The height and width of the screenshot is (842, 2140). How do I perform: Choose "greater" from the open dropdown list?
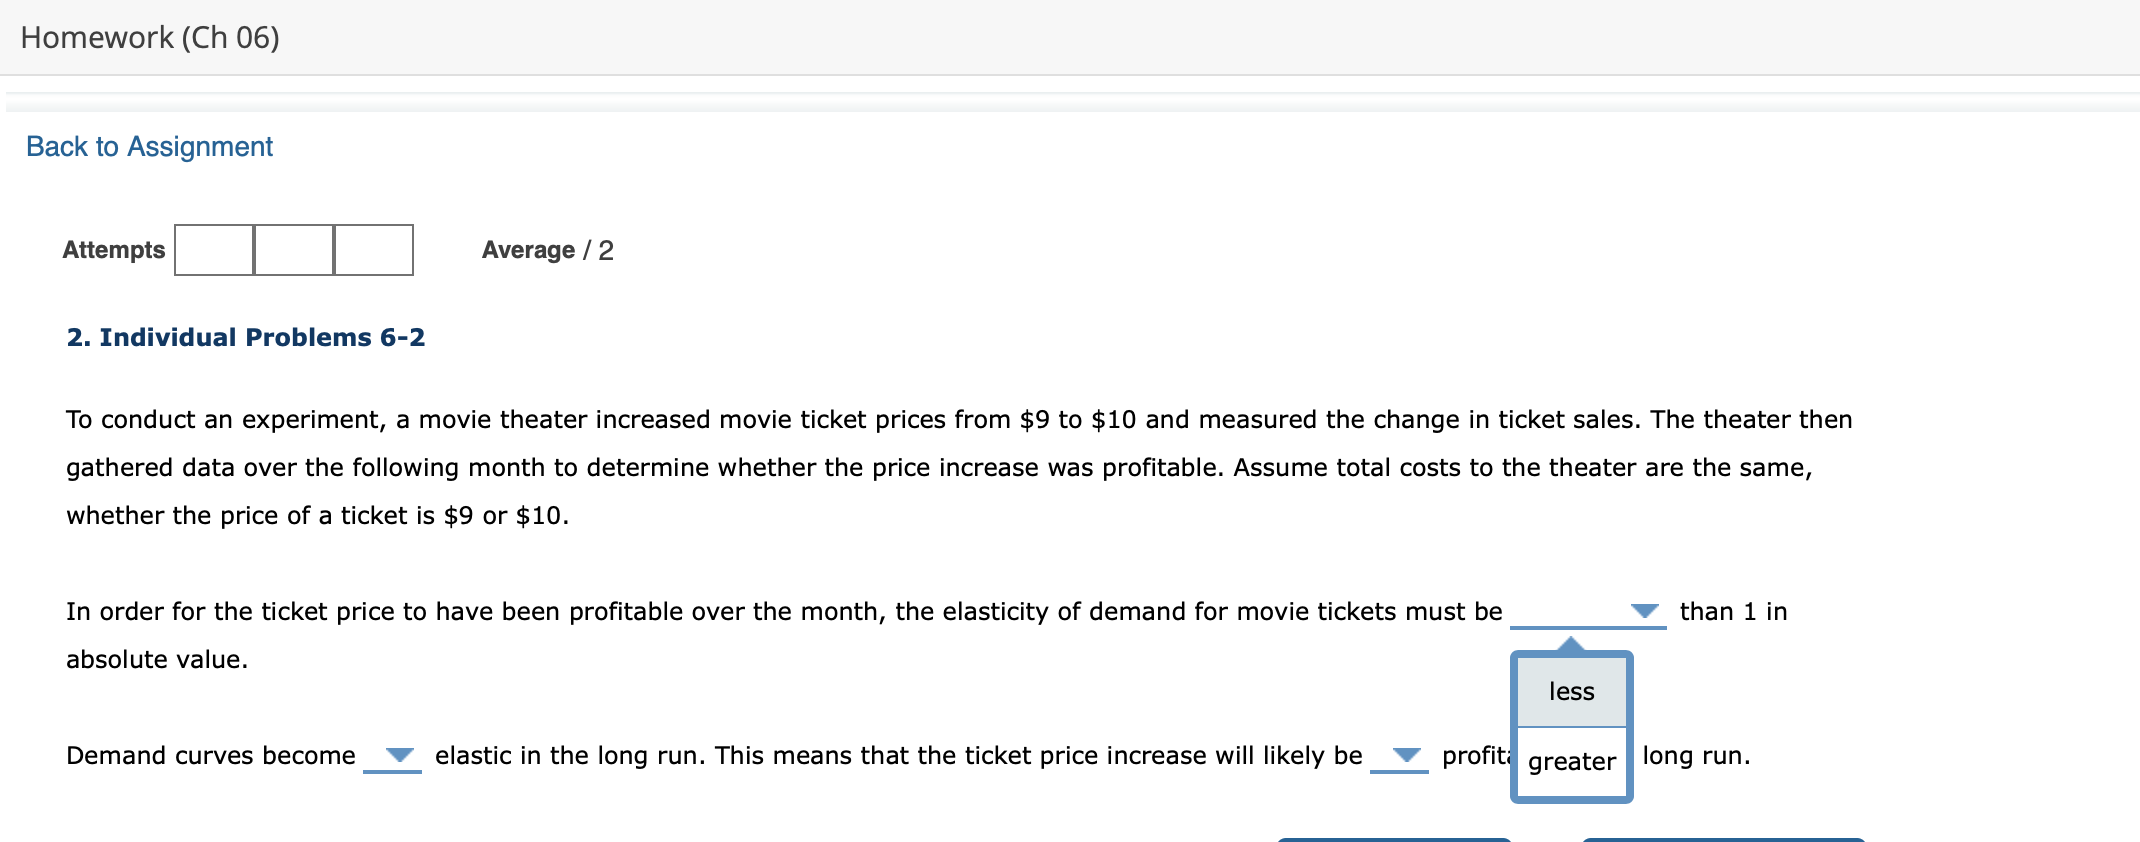[1571, 761]
